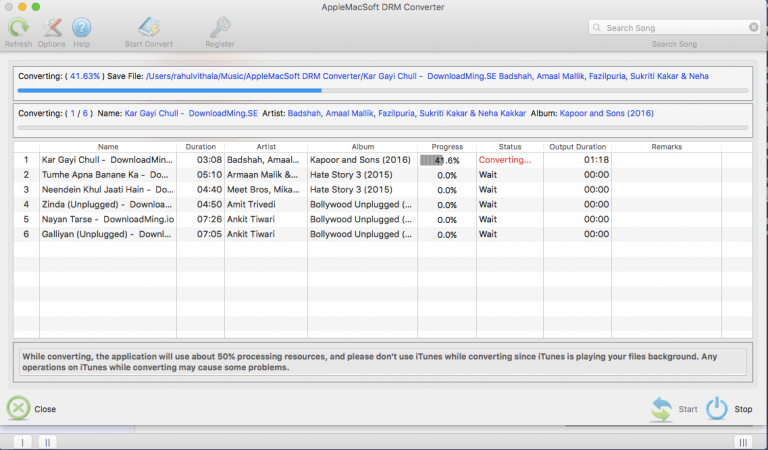Select the Kar Gayi Chull song row
768x450 pixels.
383,160
